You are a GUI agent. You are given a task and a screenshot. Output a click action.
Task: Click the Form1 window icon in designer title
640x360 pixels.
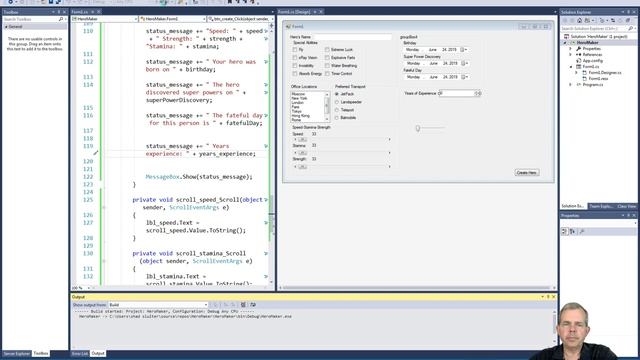pyautogui.click(x=288, y=27)
